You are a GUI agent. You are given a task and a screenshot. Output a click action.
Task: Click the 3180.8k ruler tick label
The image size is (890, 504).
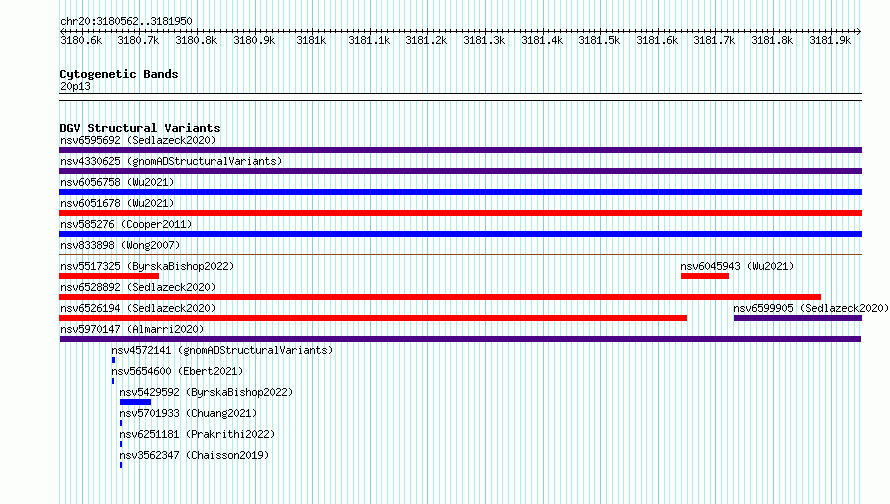196,40
